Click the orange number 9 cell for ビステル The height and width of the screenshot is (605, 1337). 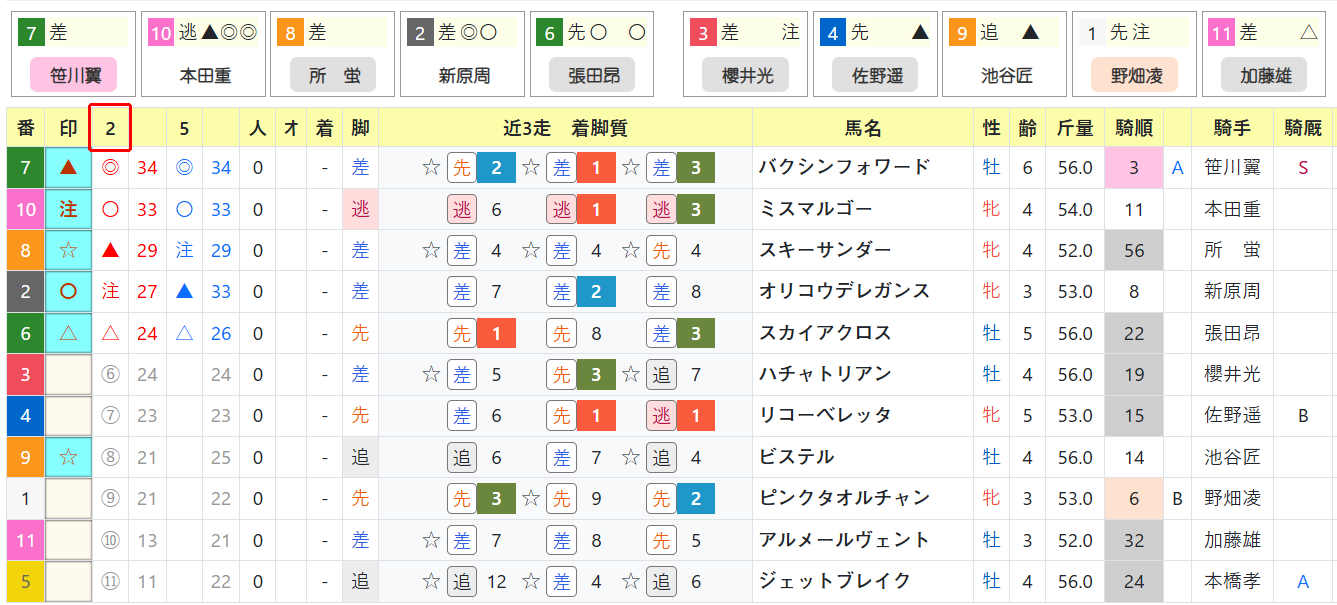click(26, 457)
